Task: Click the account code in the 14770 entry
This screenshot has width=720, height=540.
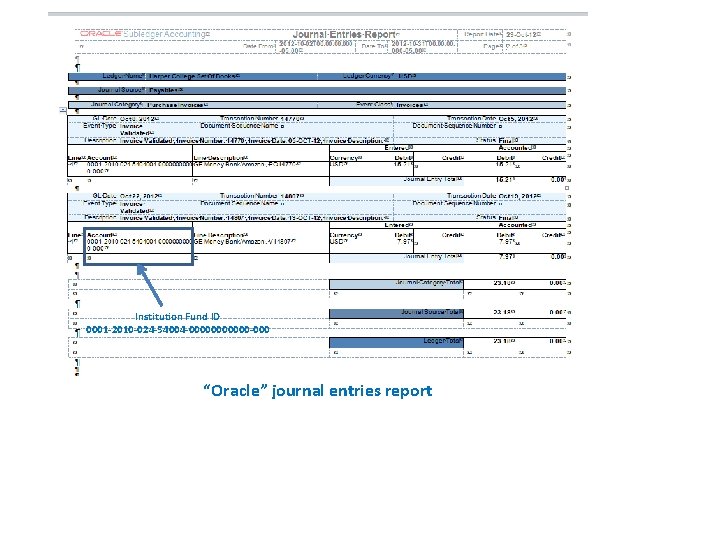Action: point(139,168)
